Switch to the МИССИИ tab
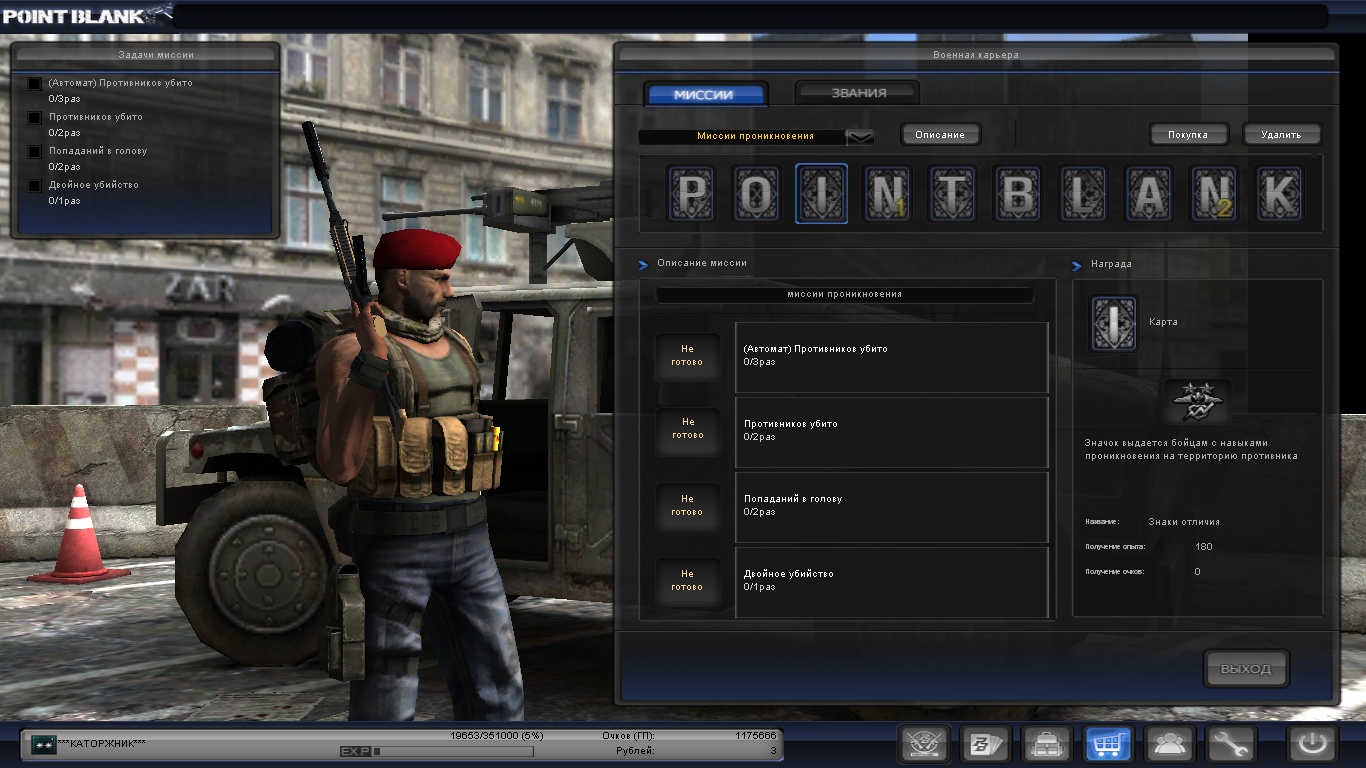This screenshot has height=768, width=1366. click(x=704, y=95)
